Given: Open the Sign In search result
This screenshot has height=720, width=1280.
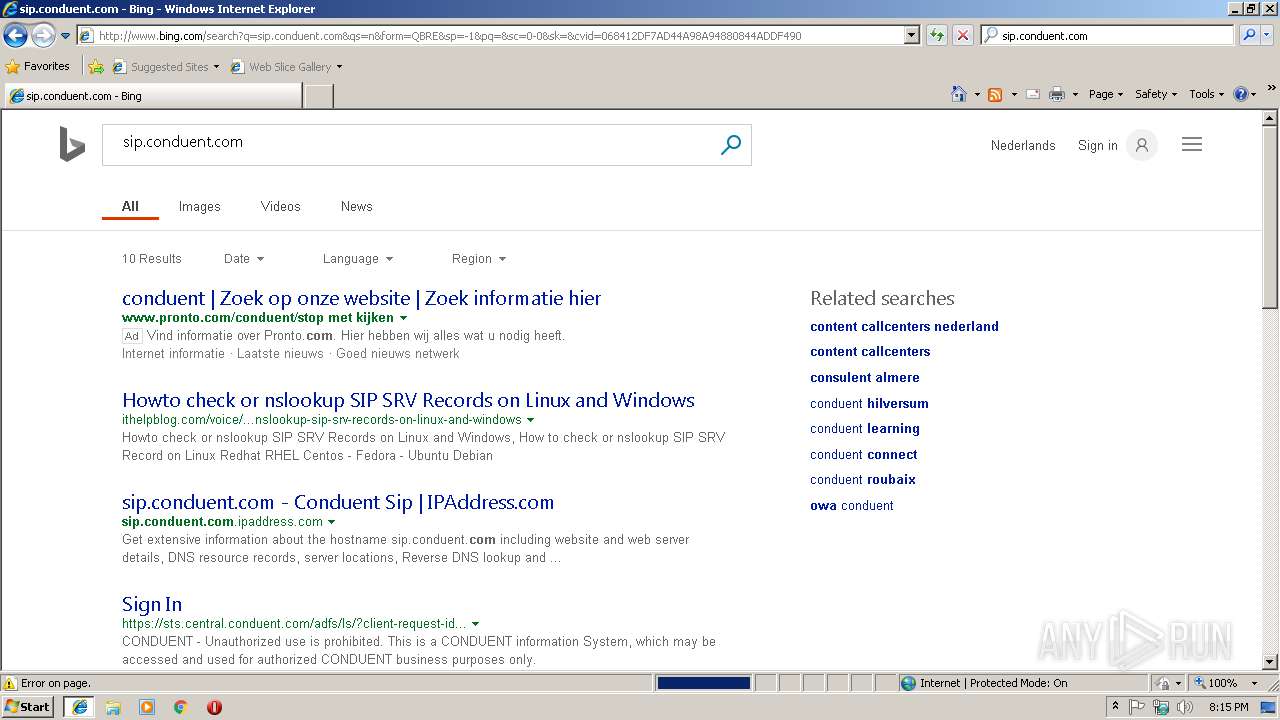Looking at the screenshot, I should point(152,604).
